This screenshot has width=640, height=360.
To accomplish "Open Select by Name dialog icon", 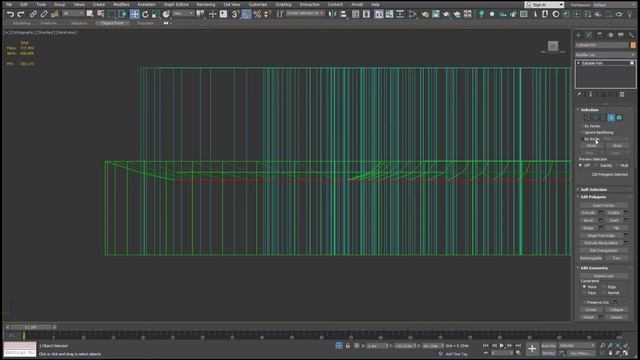I will coord(100,14).
